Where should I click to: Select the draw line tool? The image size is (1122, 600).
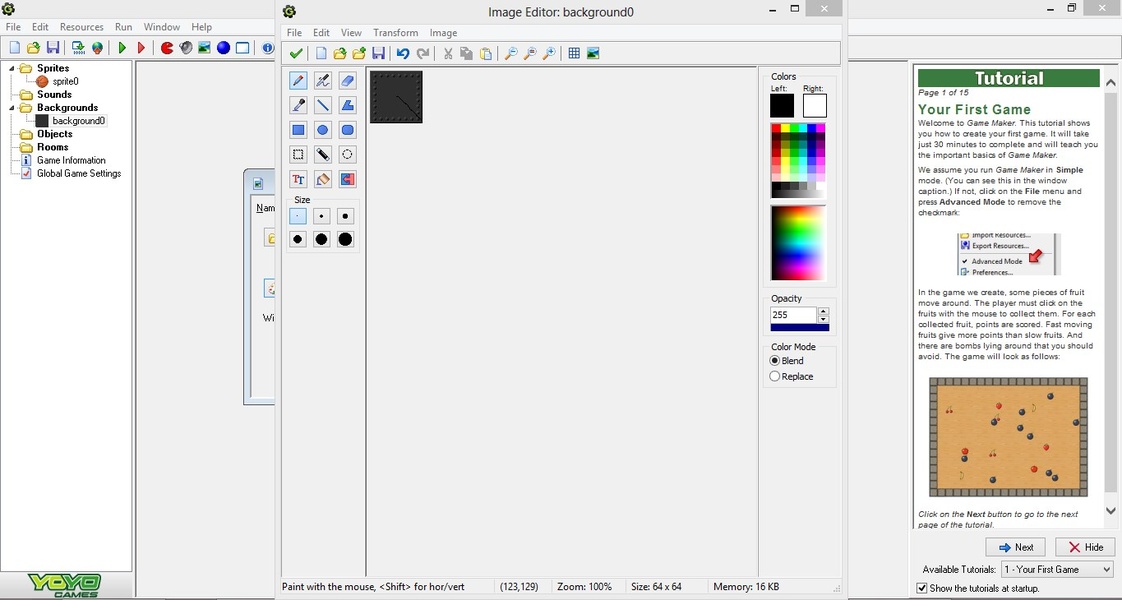323,105
